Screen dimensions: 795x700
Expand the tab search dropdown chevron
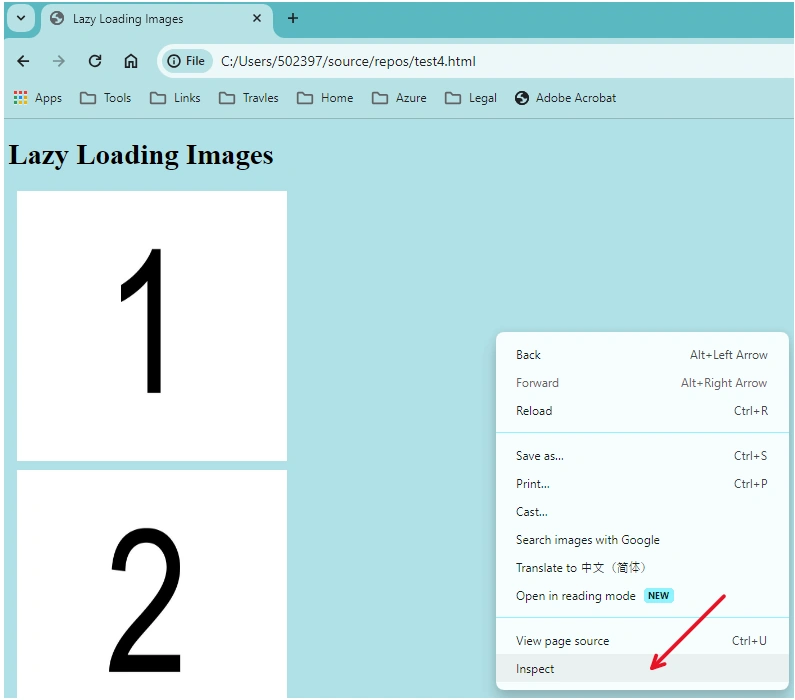(x=21, y=18)
